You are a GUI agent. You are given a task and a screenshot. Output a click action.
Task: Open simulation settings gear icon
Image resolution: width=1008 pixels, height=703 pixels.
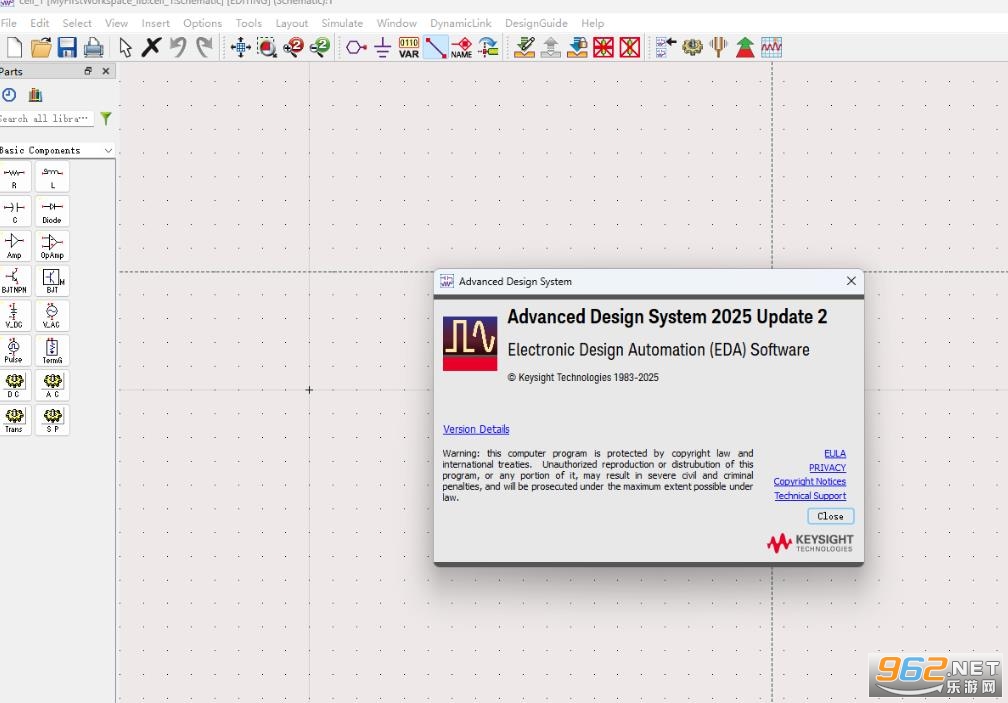(x=692, y=48)
